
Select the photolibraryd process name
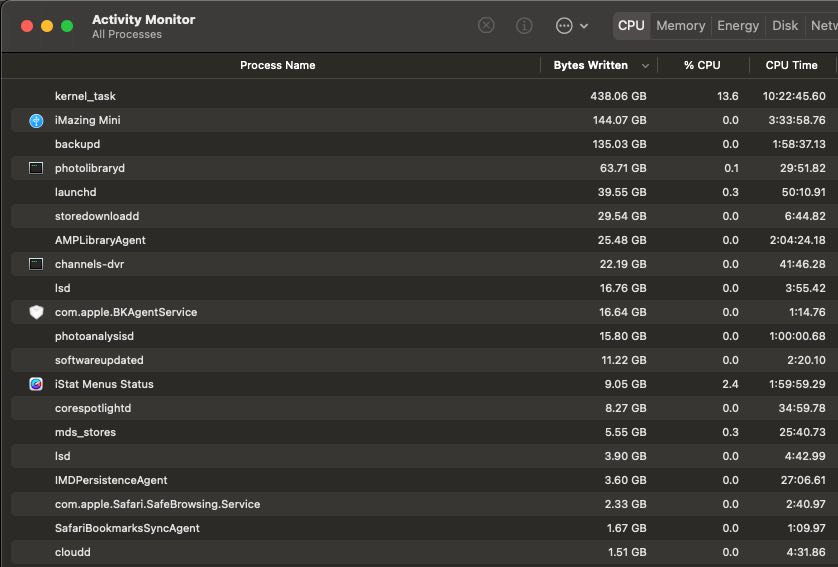tap(90, 168)
